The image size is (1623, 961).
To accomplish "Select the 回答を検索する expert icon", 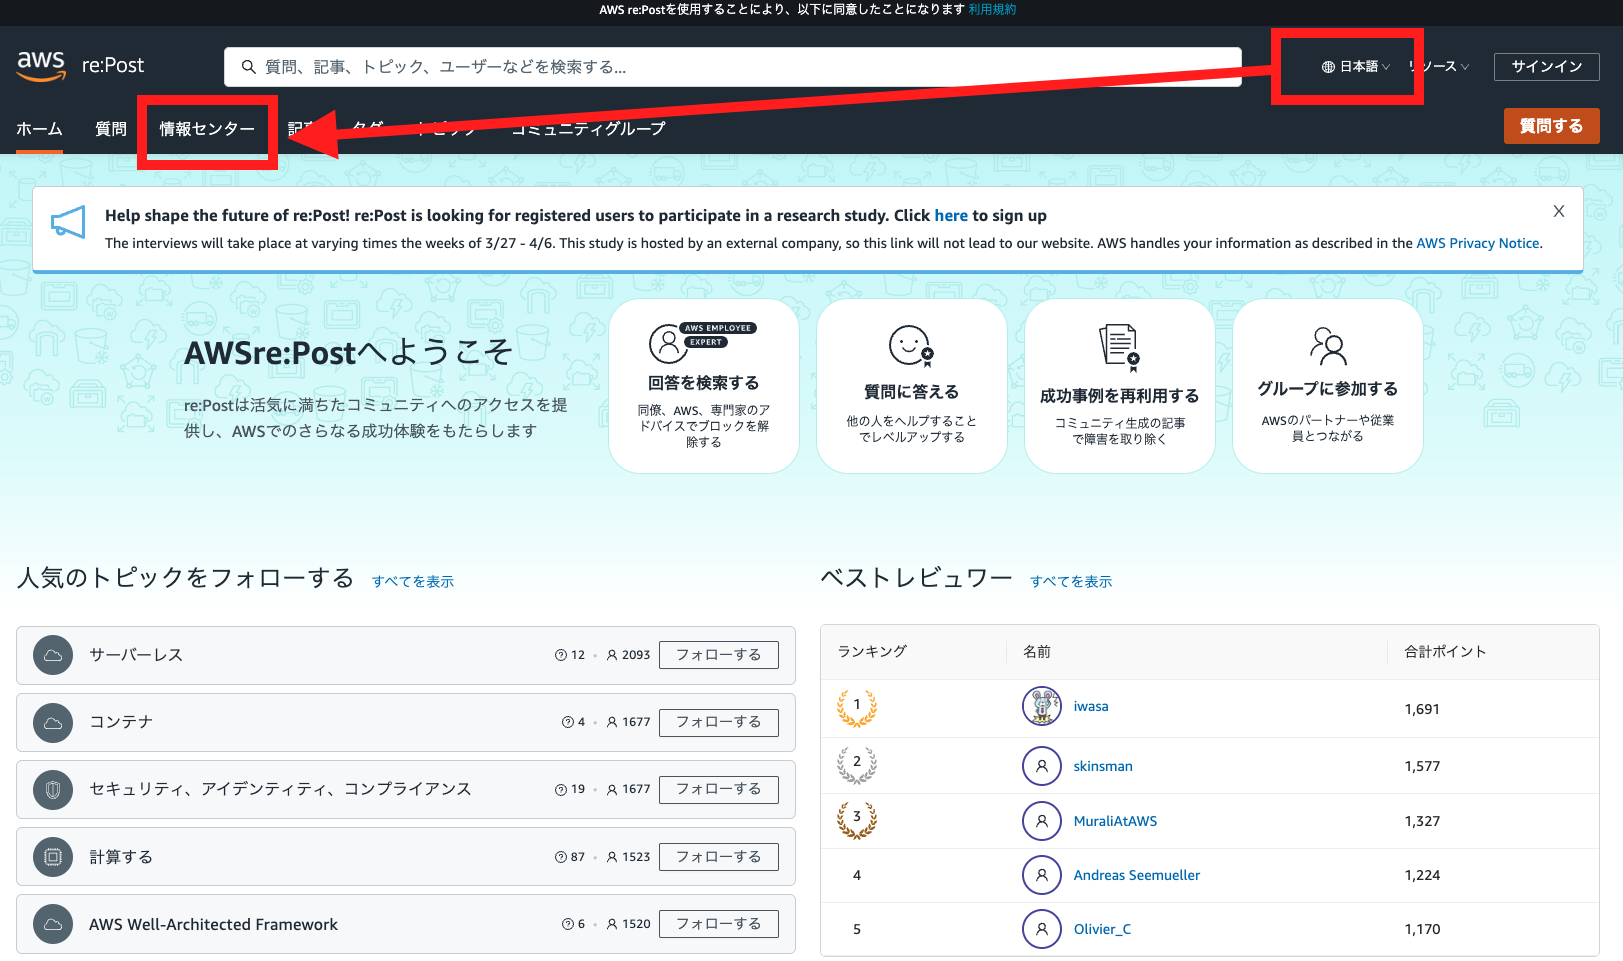I will (668, 344).
